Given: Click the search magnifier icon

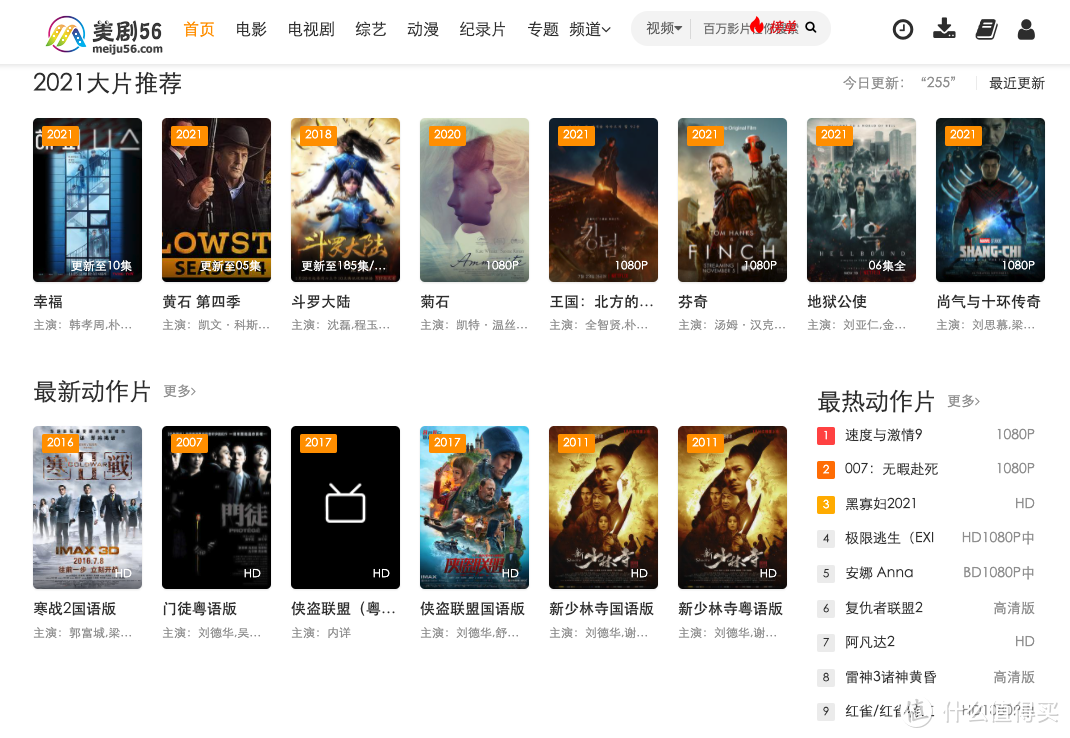Looking at the screenshot, I should coord(811,28).
